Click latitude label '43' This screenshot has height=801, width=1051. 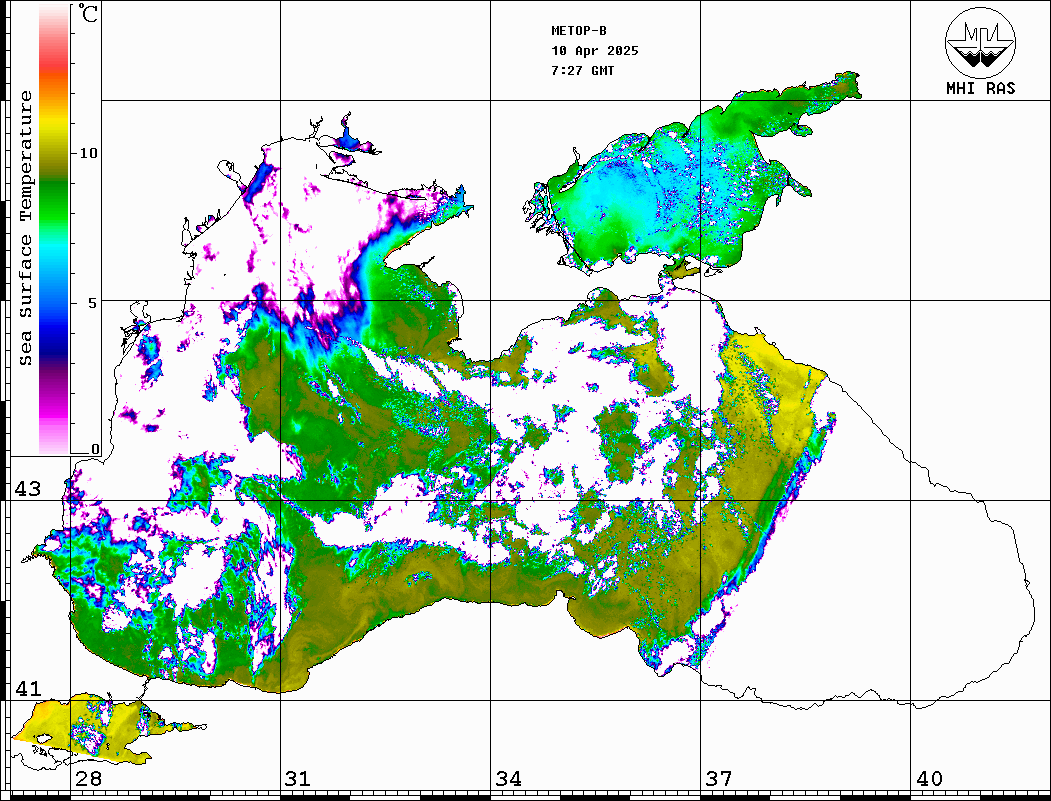[x=28, y=489]
